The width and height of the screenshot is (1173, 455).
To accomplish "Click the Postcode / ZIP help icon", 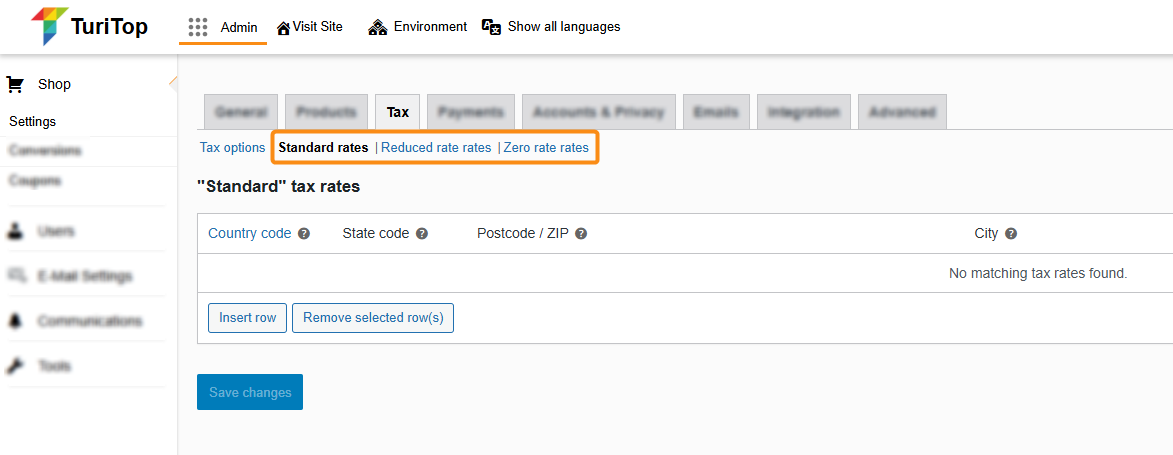I will coord(581,234).
